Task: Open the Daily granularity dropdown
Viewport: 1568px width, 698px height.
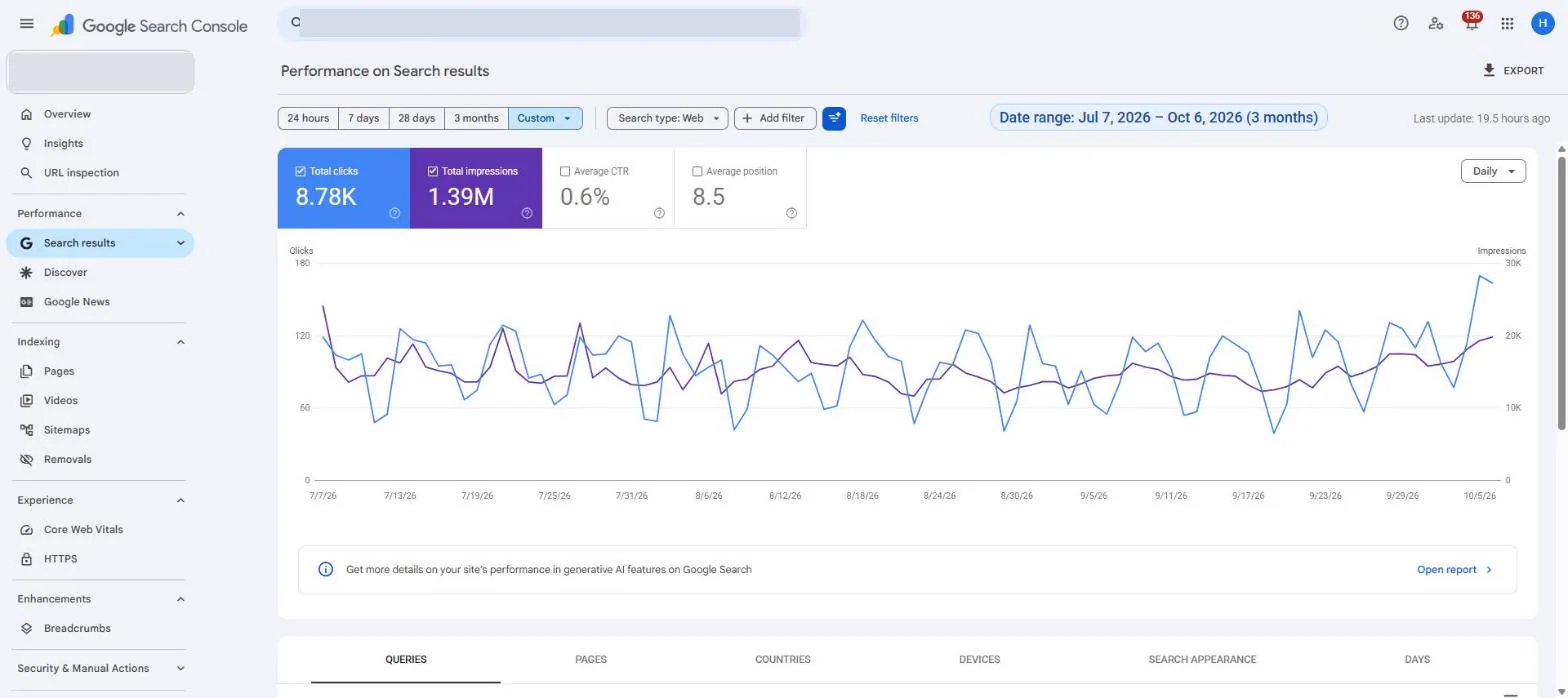Action: click(1493, 171)
